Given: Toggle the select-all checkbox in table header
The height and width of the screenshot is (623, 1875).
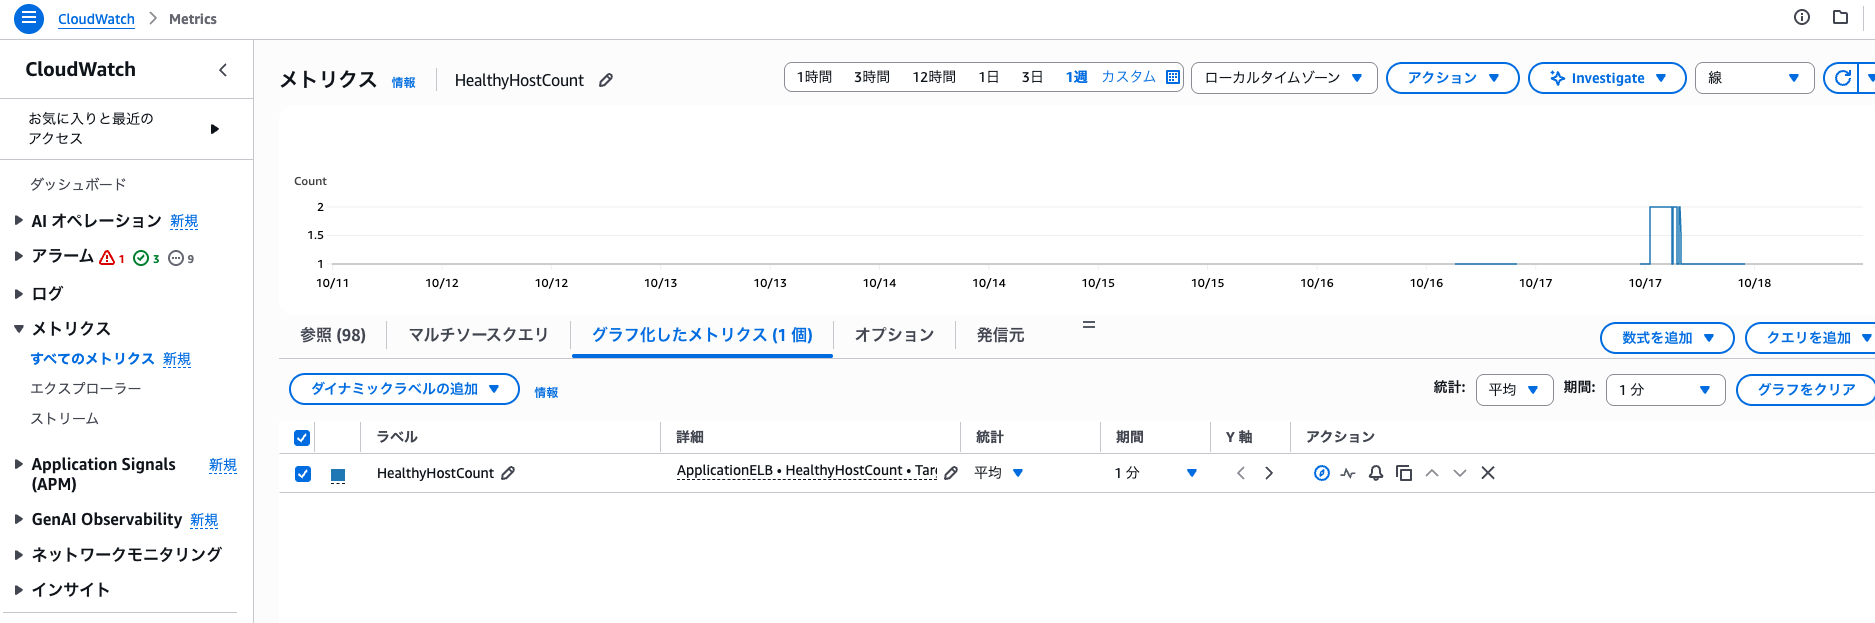Looking at the screenshot, I should (x=302, y=437).
